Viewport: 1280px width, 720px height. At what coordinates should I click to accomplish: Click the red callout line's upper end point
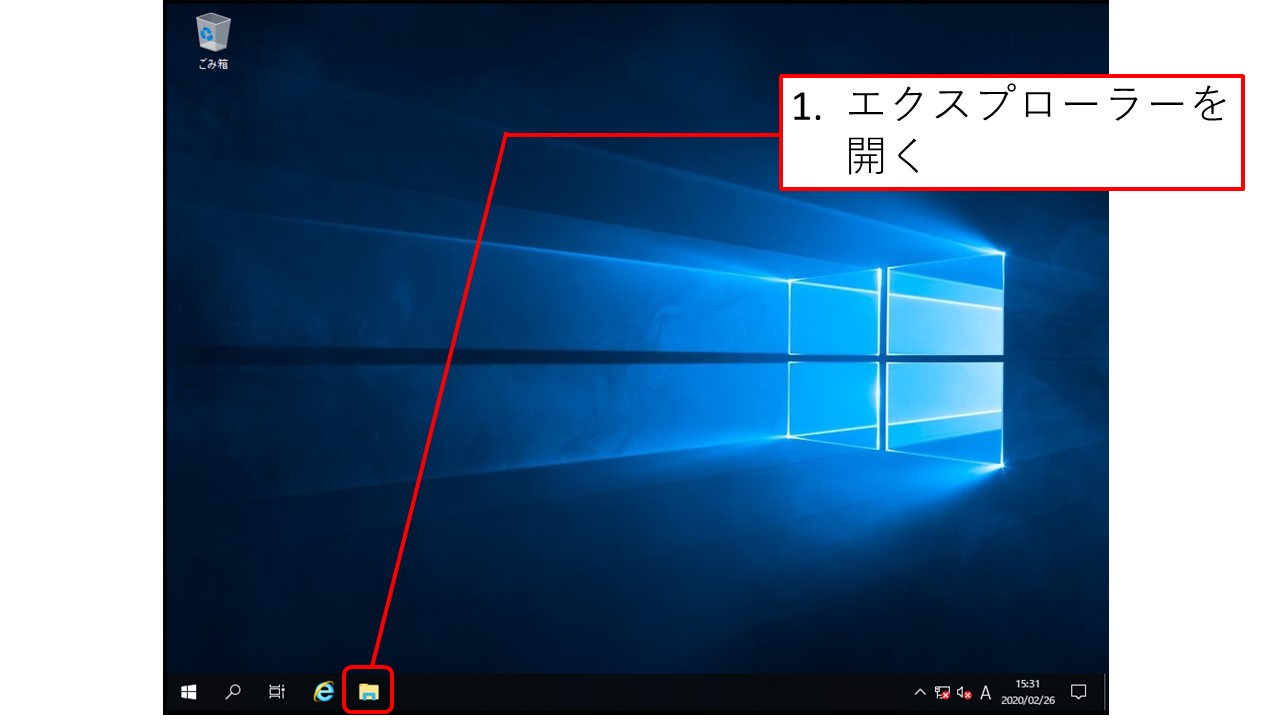click(508, 134)
